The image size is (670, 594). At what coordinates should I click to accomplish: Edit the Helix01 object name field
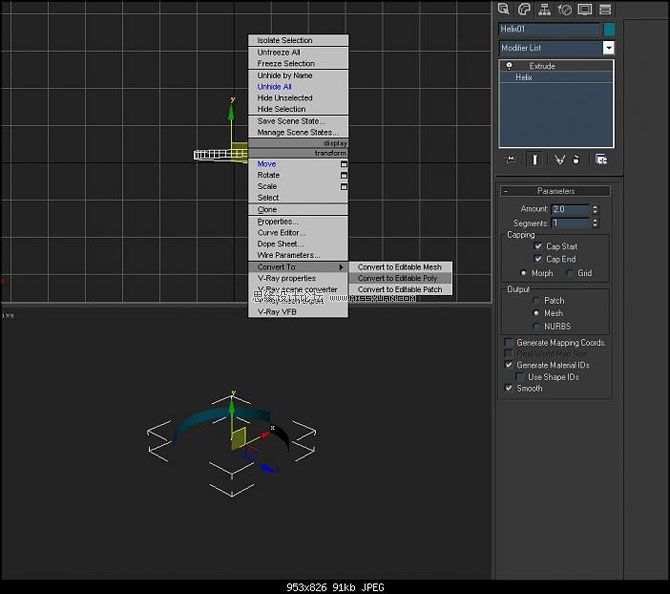tap(549, 29)
